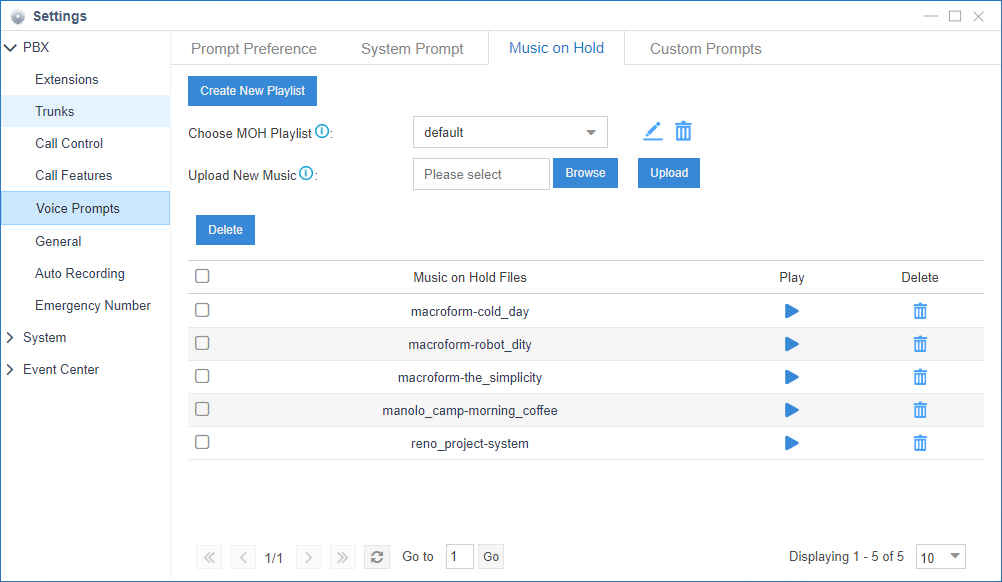
Task: Open the Choose MOH Playlist dropdown
Action: tap(510, 132)
